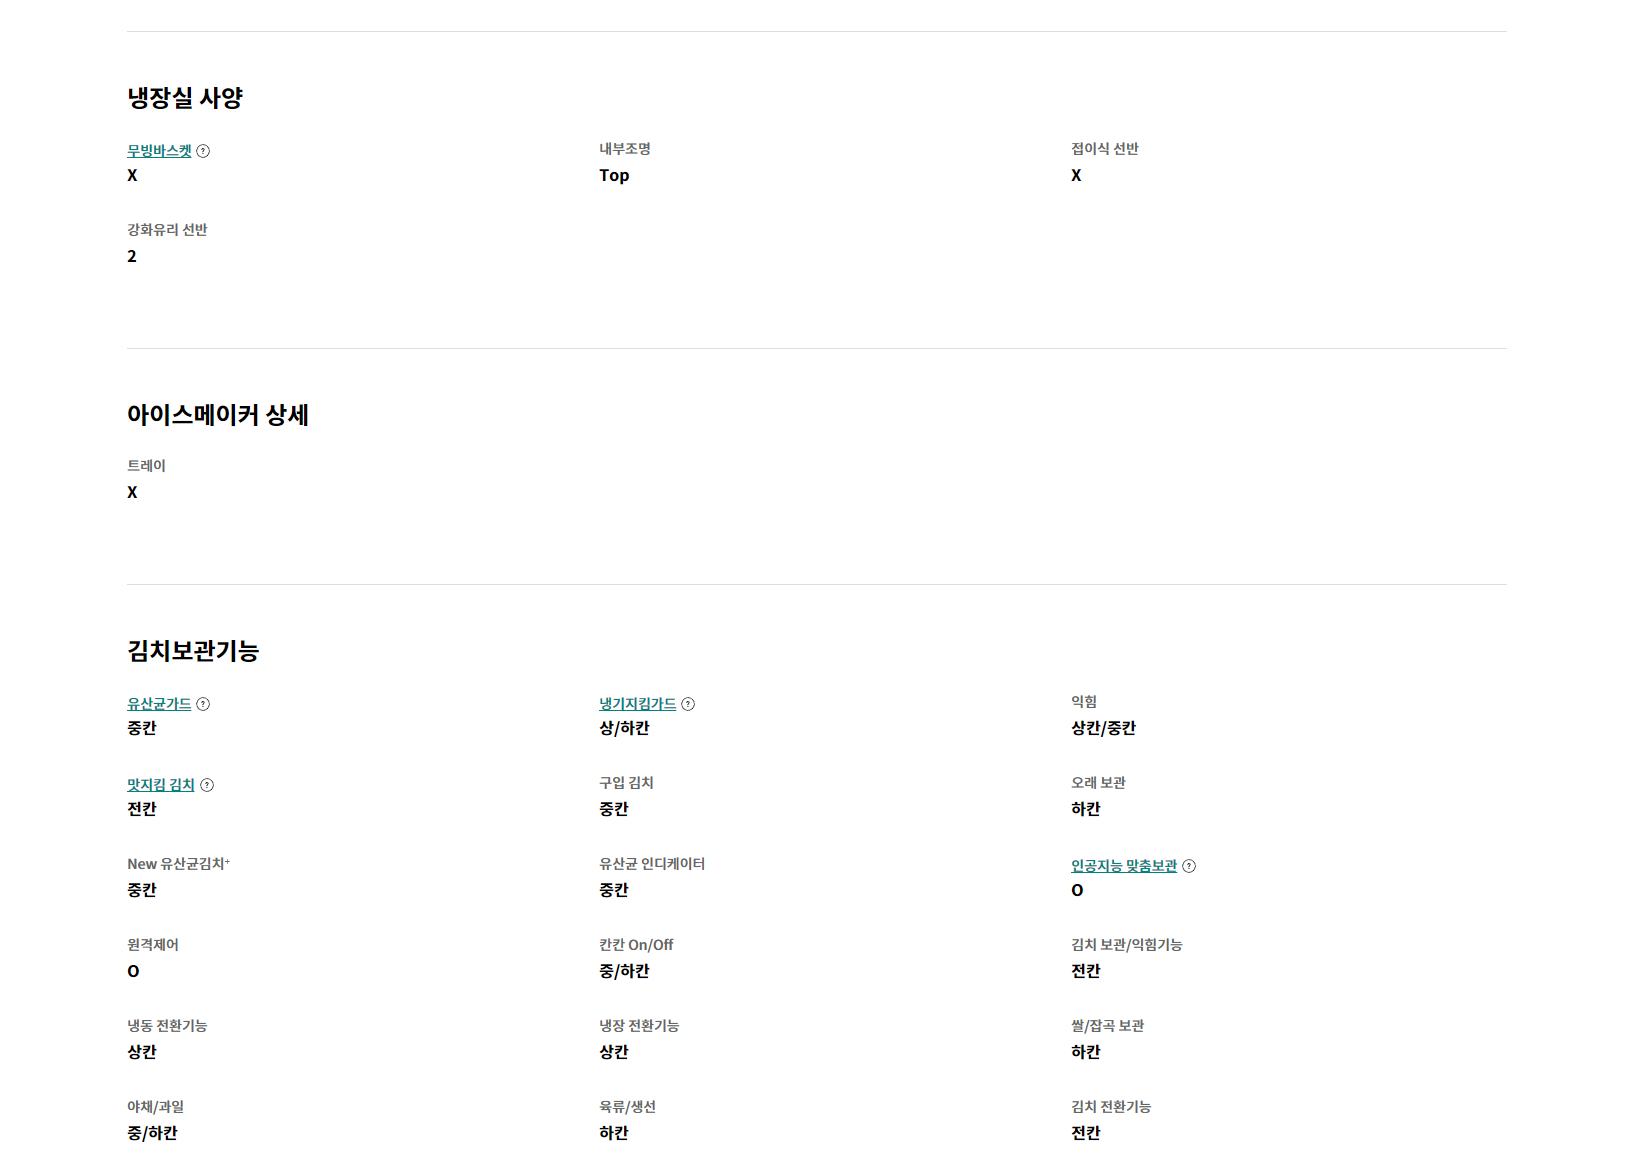Show help icon beside 인공지능 맞춤보관
The height and width of the screenshot is (1153, 1632).
pyautogui.click(x=1189, y=866)
